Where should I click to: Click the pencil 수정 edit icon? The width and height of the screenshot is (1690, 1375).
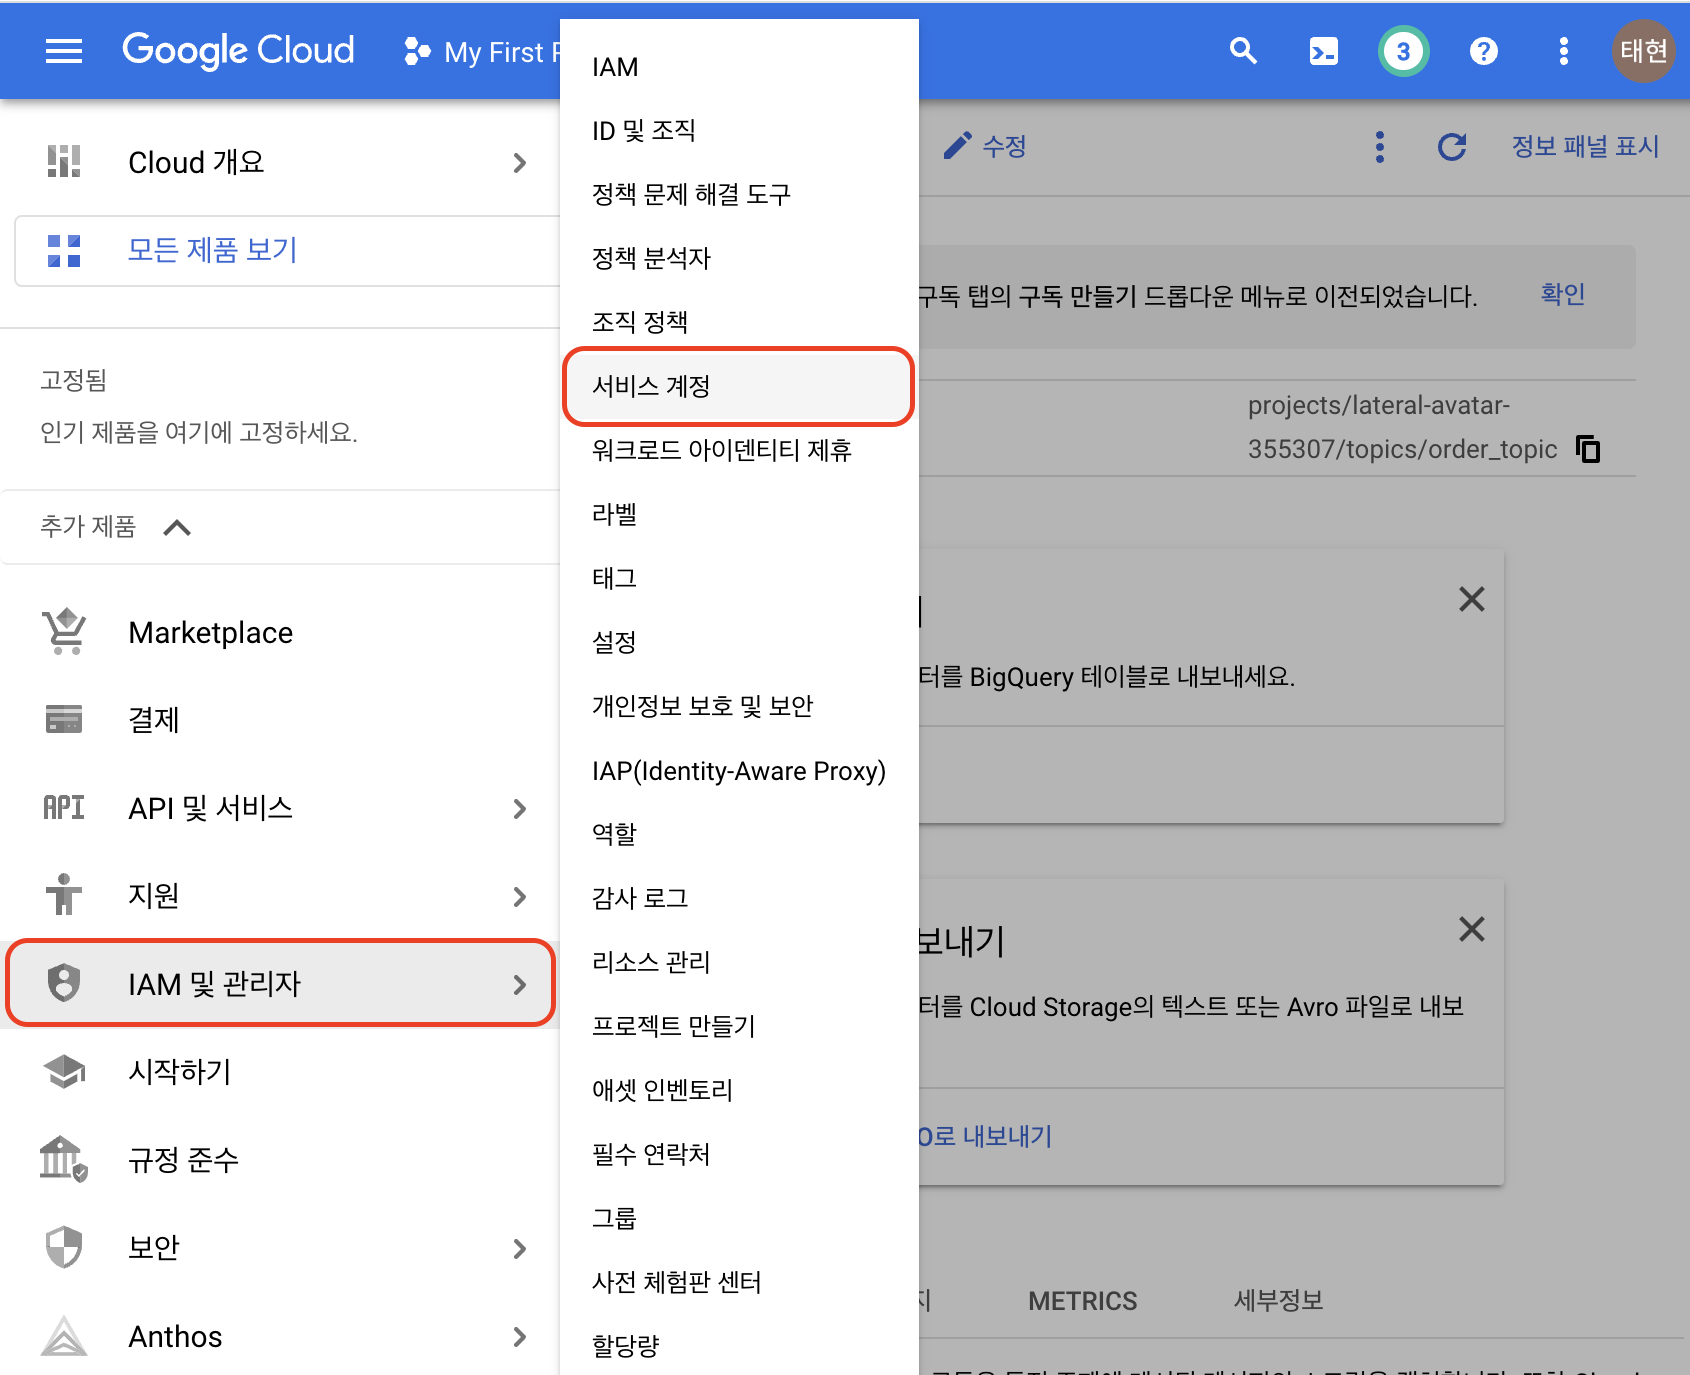(957, 146)
